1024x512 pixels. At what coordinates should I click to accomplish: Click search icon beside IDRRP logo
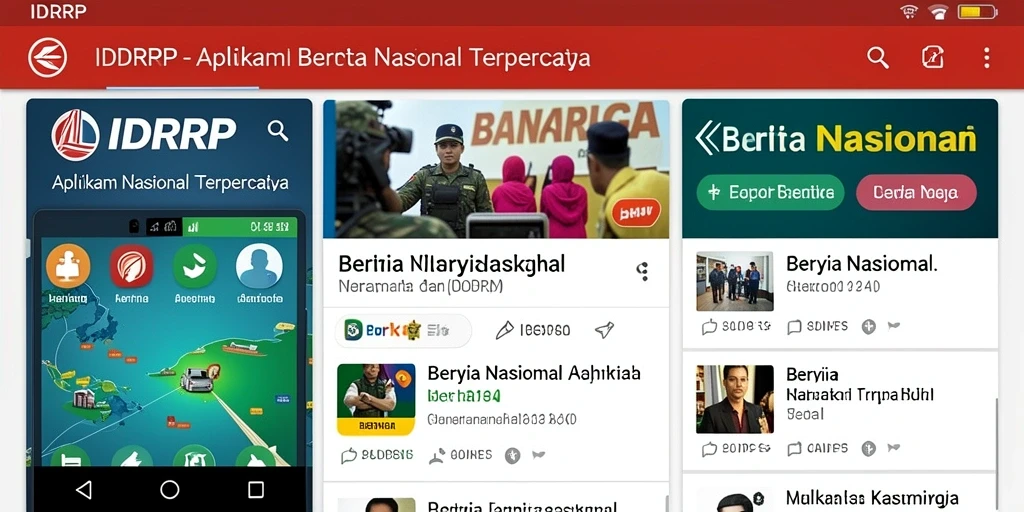click(278, 131)
